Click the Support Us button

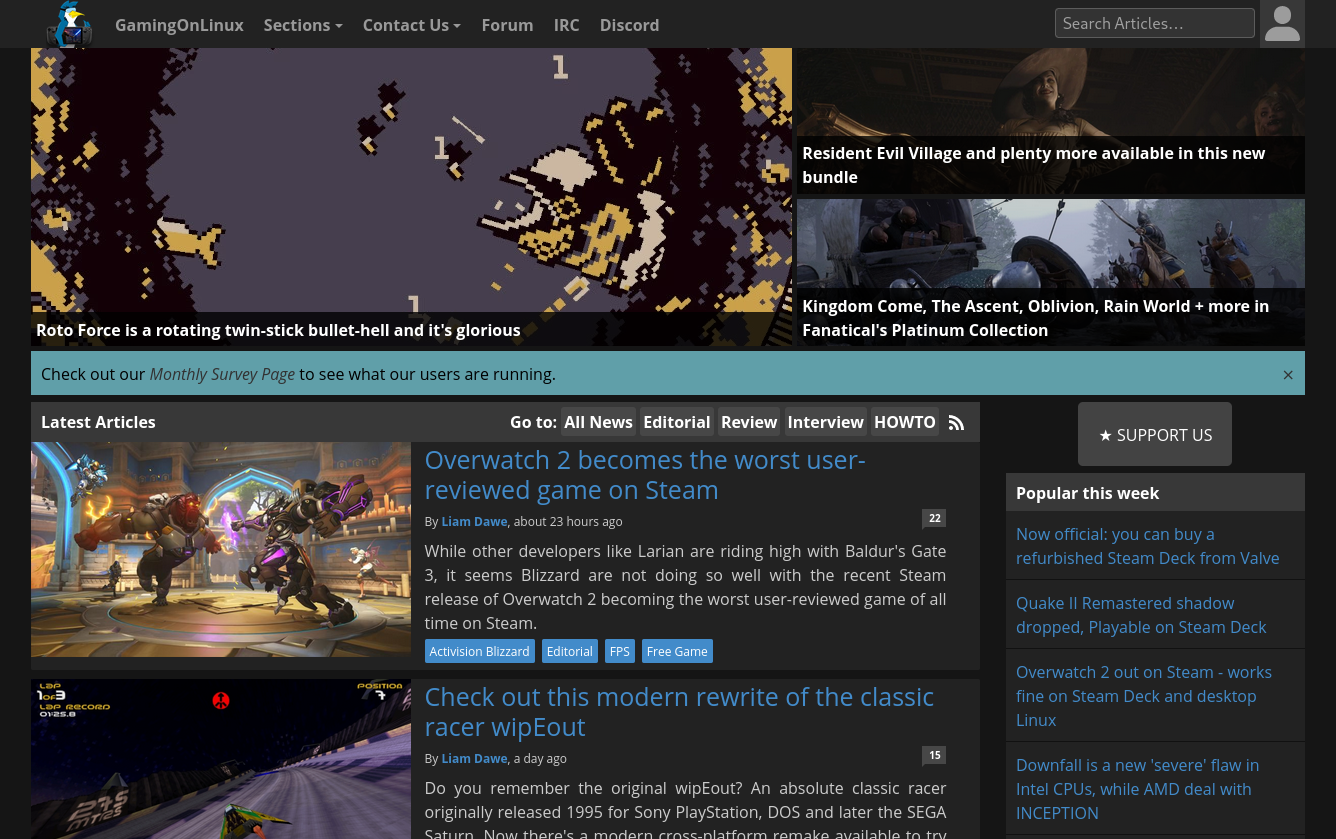click(x=1155, y=435)
